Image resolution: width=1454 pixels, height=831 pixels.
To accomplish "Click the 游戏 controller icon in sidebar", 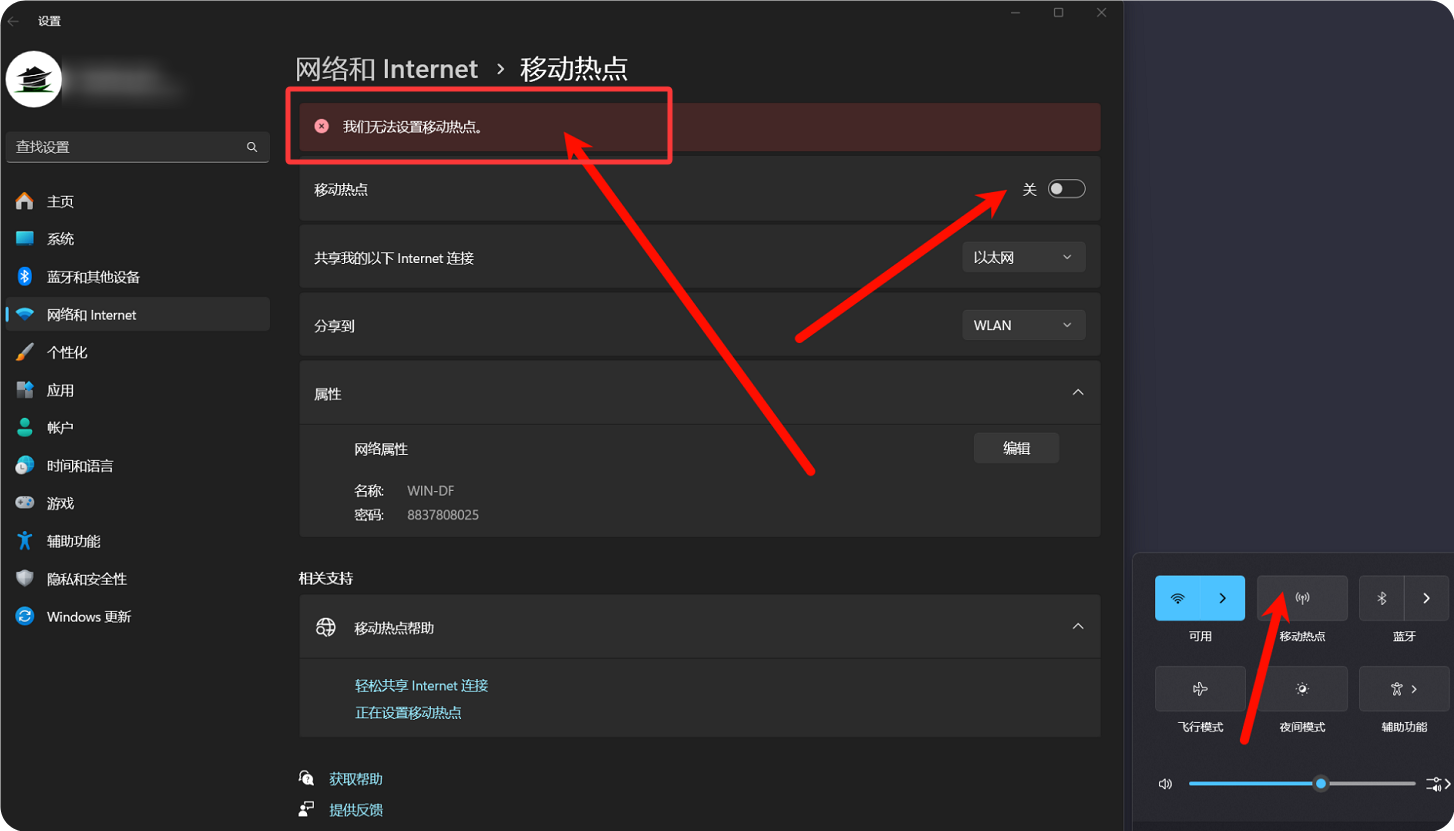I will click(25, 503).
